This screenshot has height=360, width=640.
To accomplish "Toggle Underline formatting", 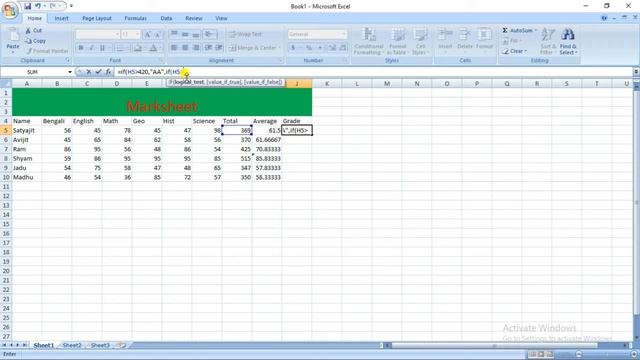I will coord(102,48).
